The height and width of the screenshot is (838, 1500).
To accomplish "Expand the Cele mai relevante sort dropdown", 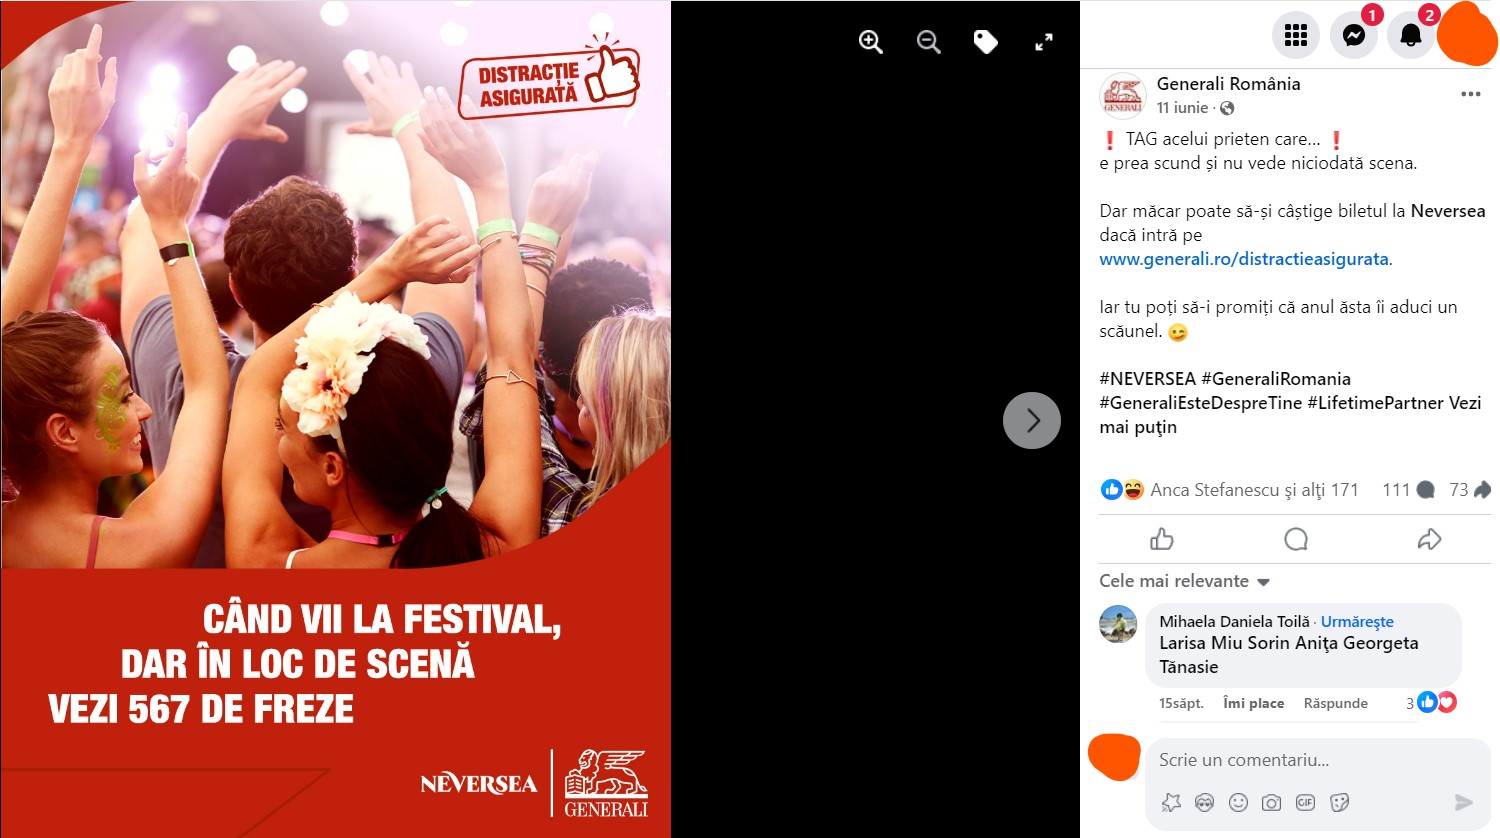I will pyautogui.click(x=1185, y=581).
